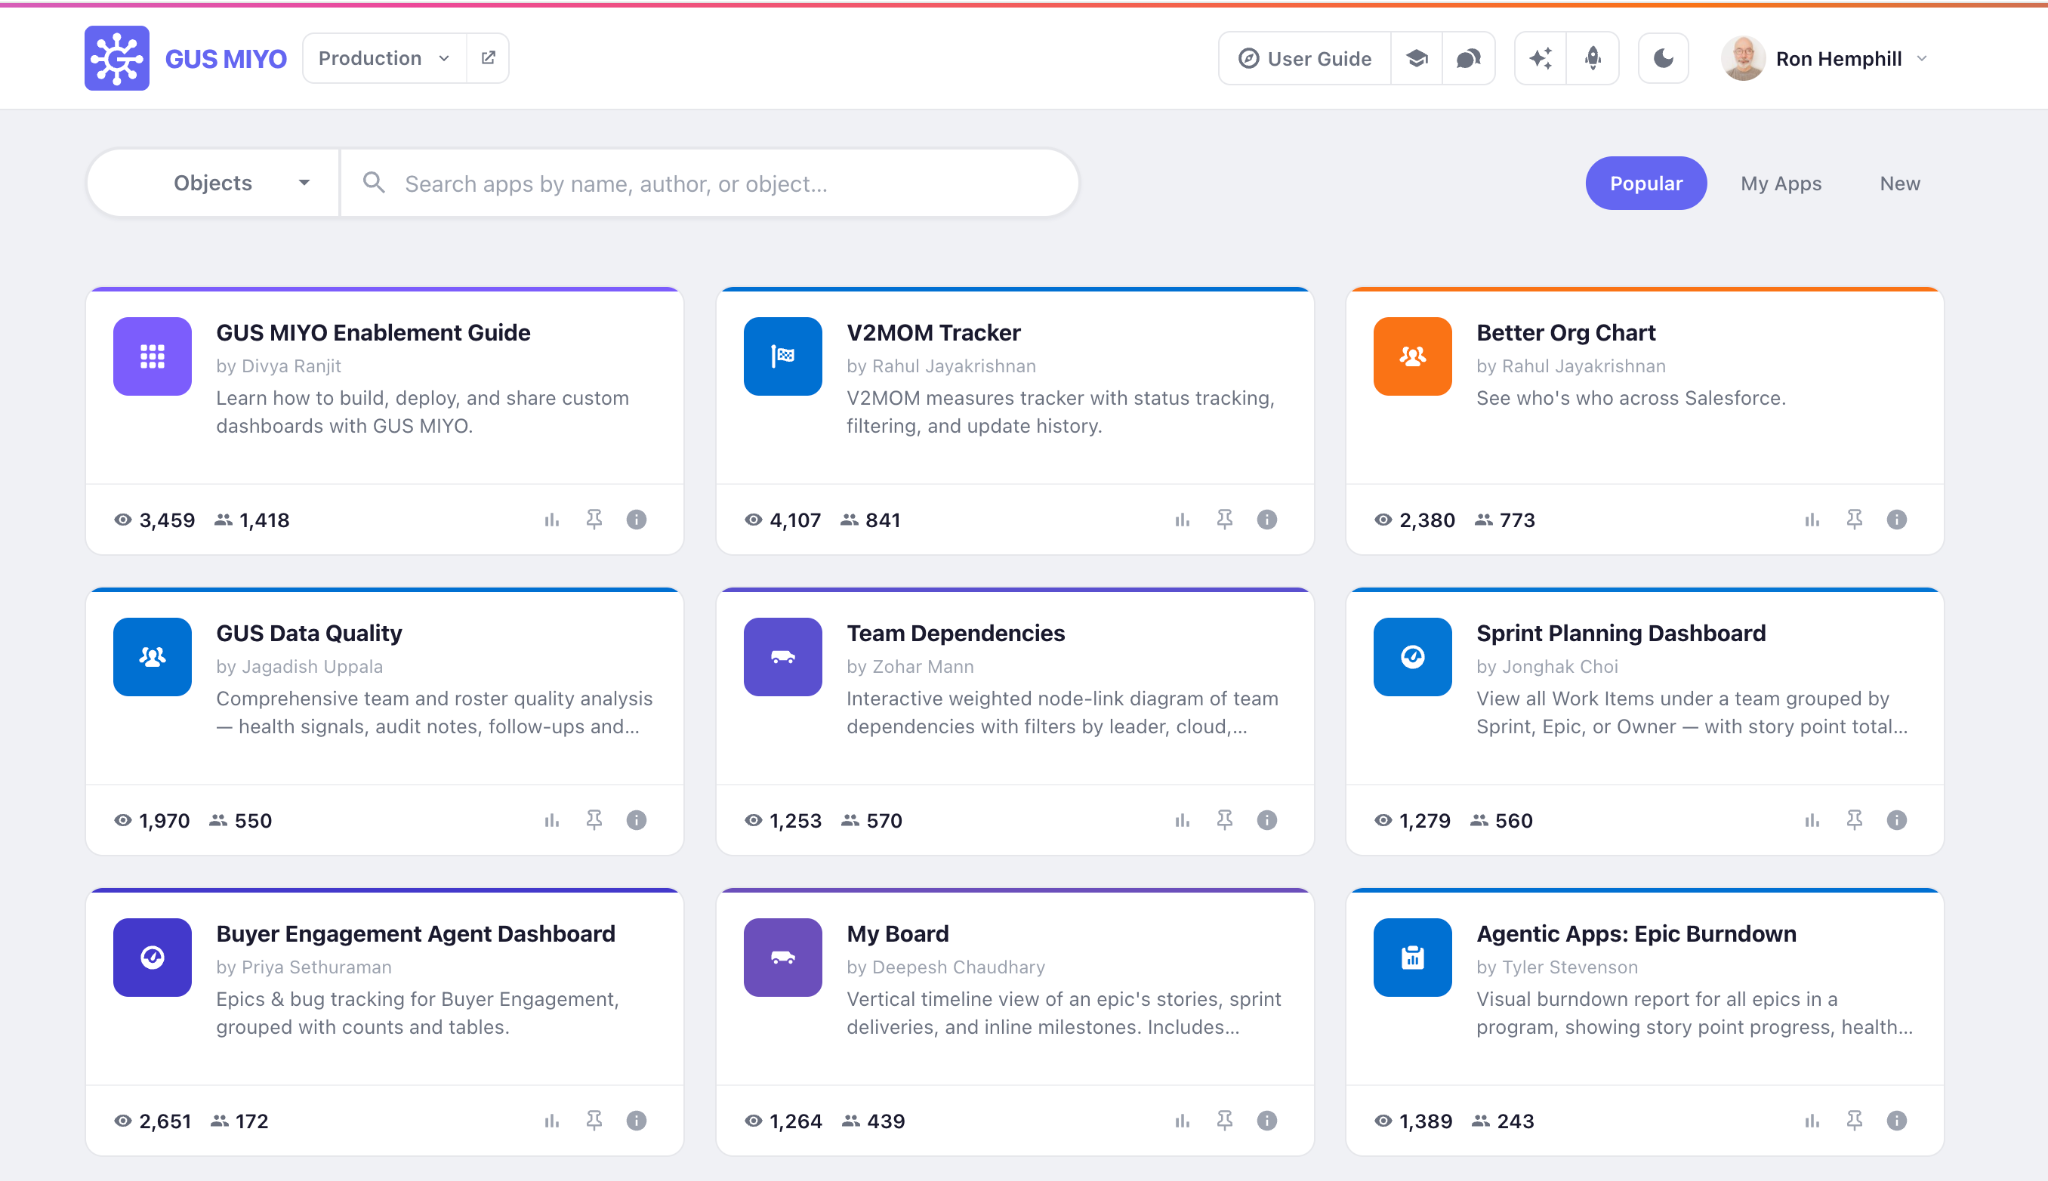The width and height of the screenshot is (2048, 1181).
Task: Click the Sprint Planning Dashboard gauge icon
Action: click(x=1413, y=657)
